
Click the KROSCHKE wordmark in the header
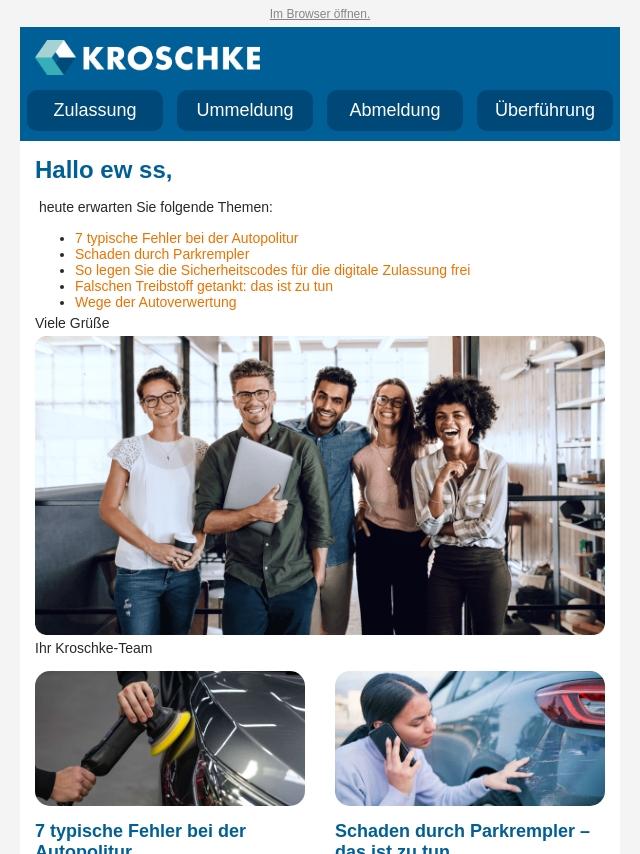(x=172, y=58)
